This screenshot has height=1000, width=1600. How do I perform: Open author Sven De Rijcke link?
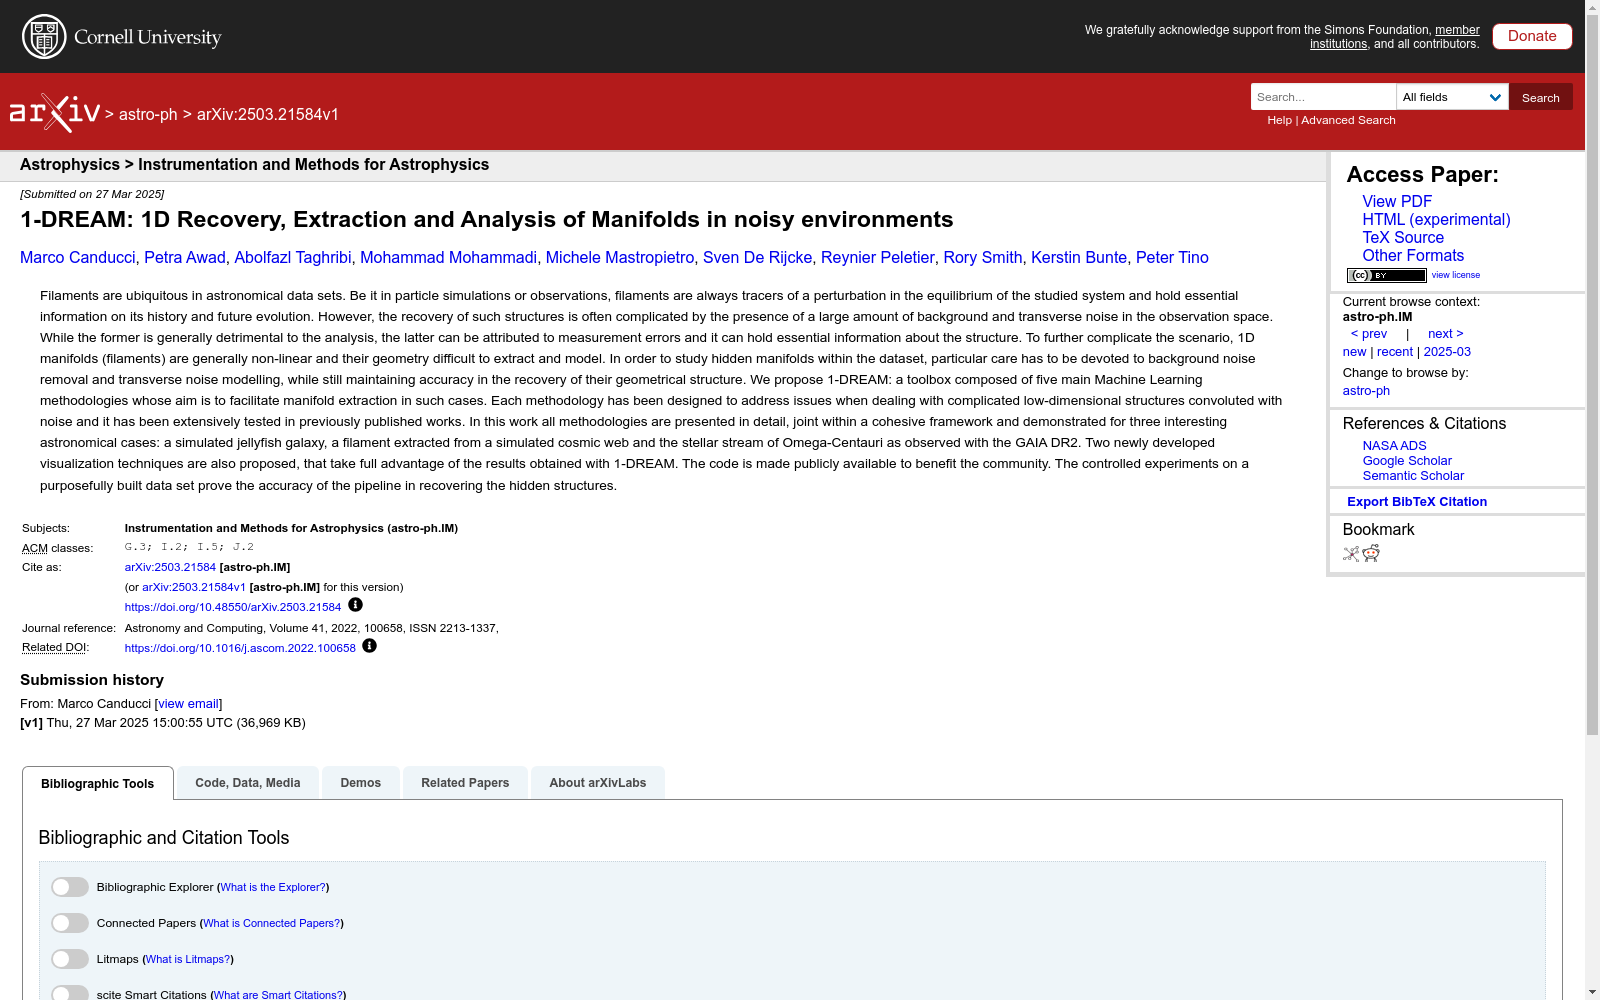click(x=758, y=257)
